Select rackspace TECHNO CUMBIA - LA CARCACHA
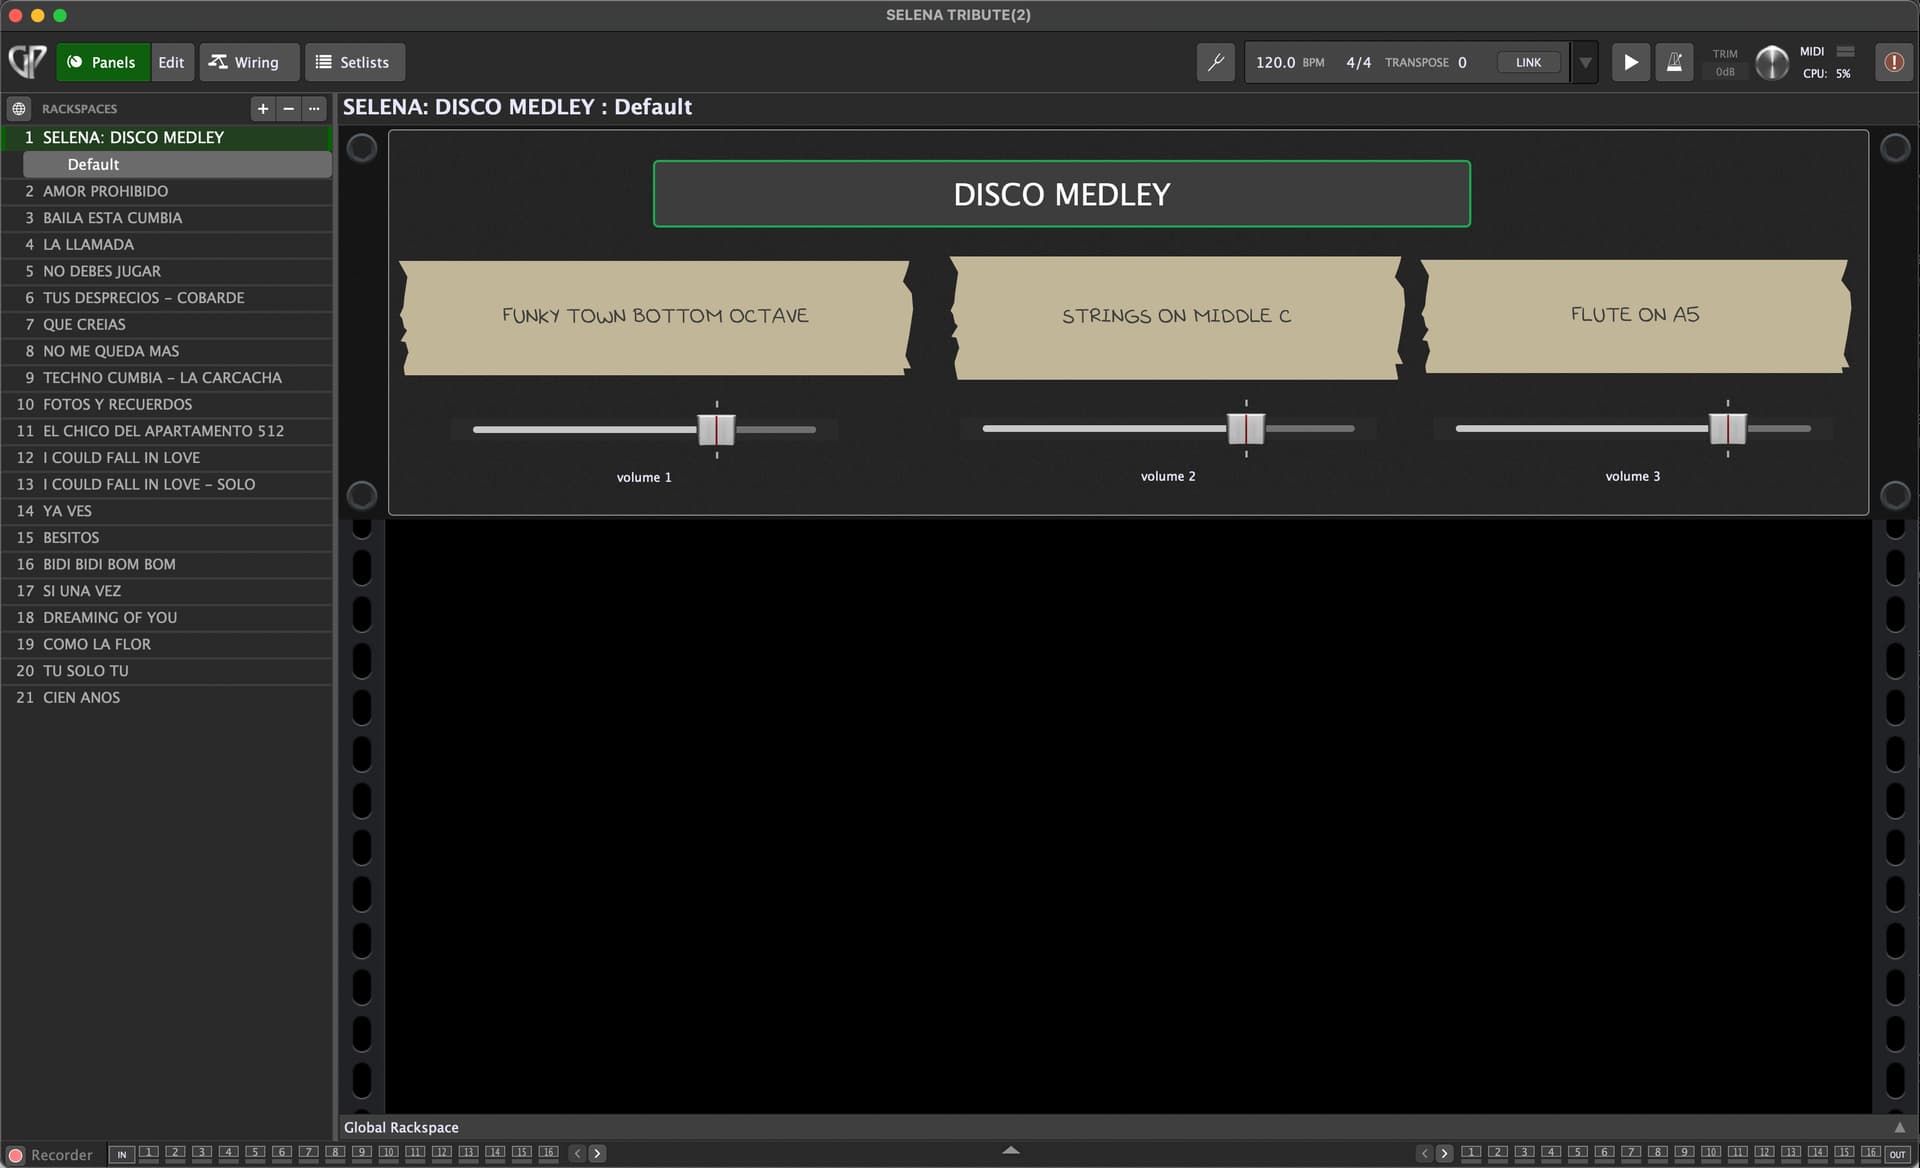 point(167,378)
